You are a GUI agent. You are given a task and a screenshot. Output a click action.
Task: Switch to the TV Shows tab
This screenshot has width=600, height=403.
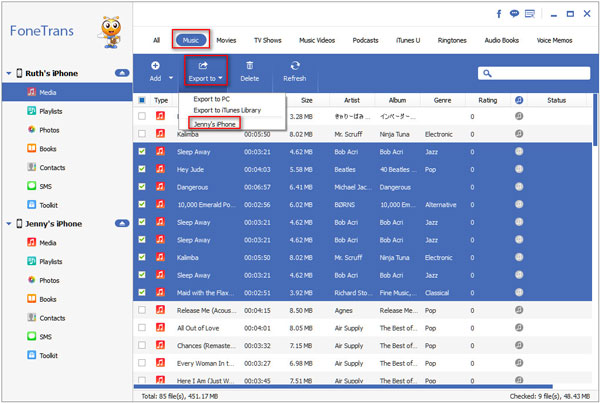pyautogui.click(x=267, y=40)
